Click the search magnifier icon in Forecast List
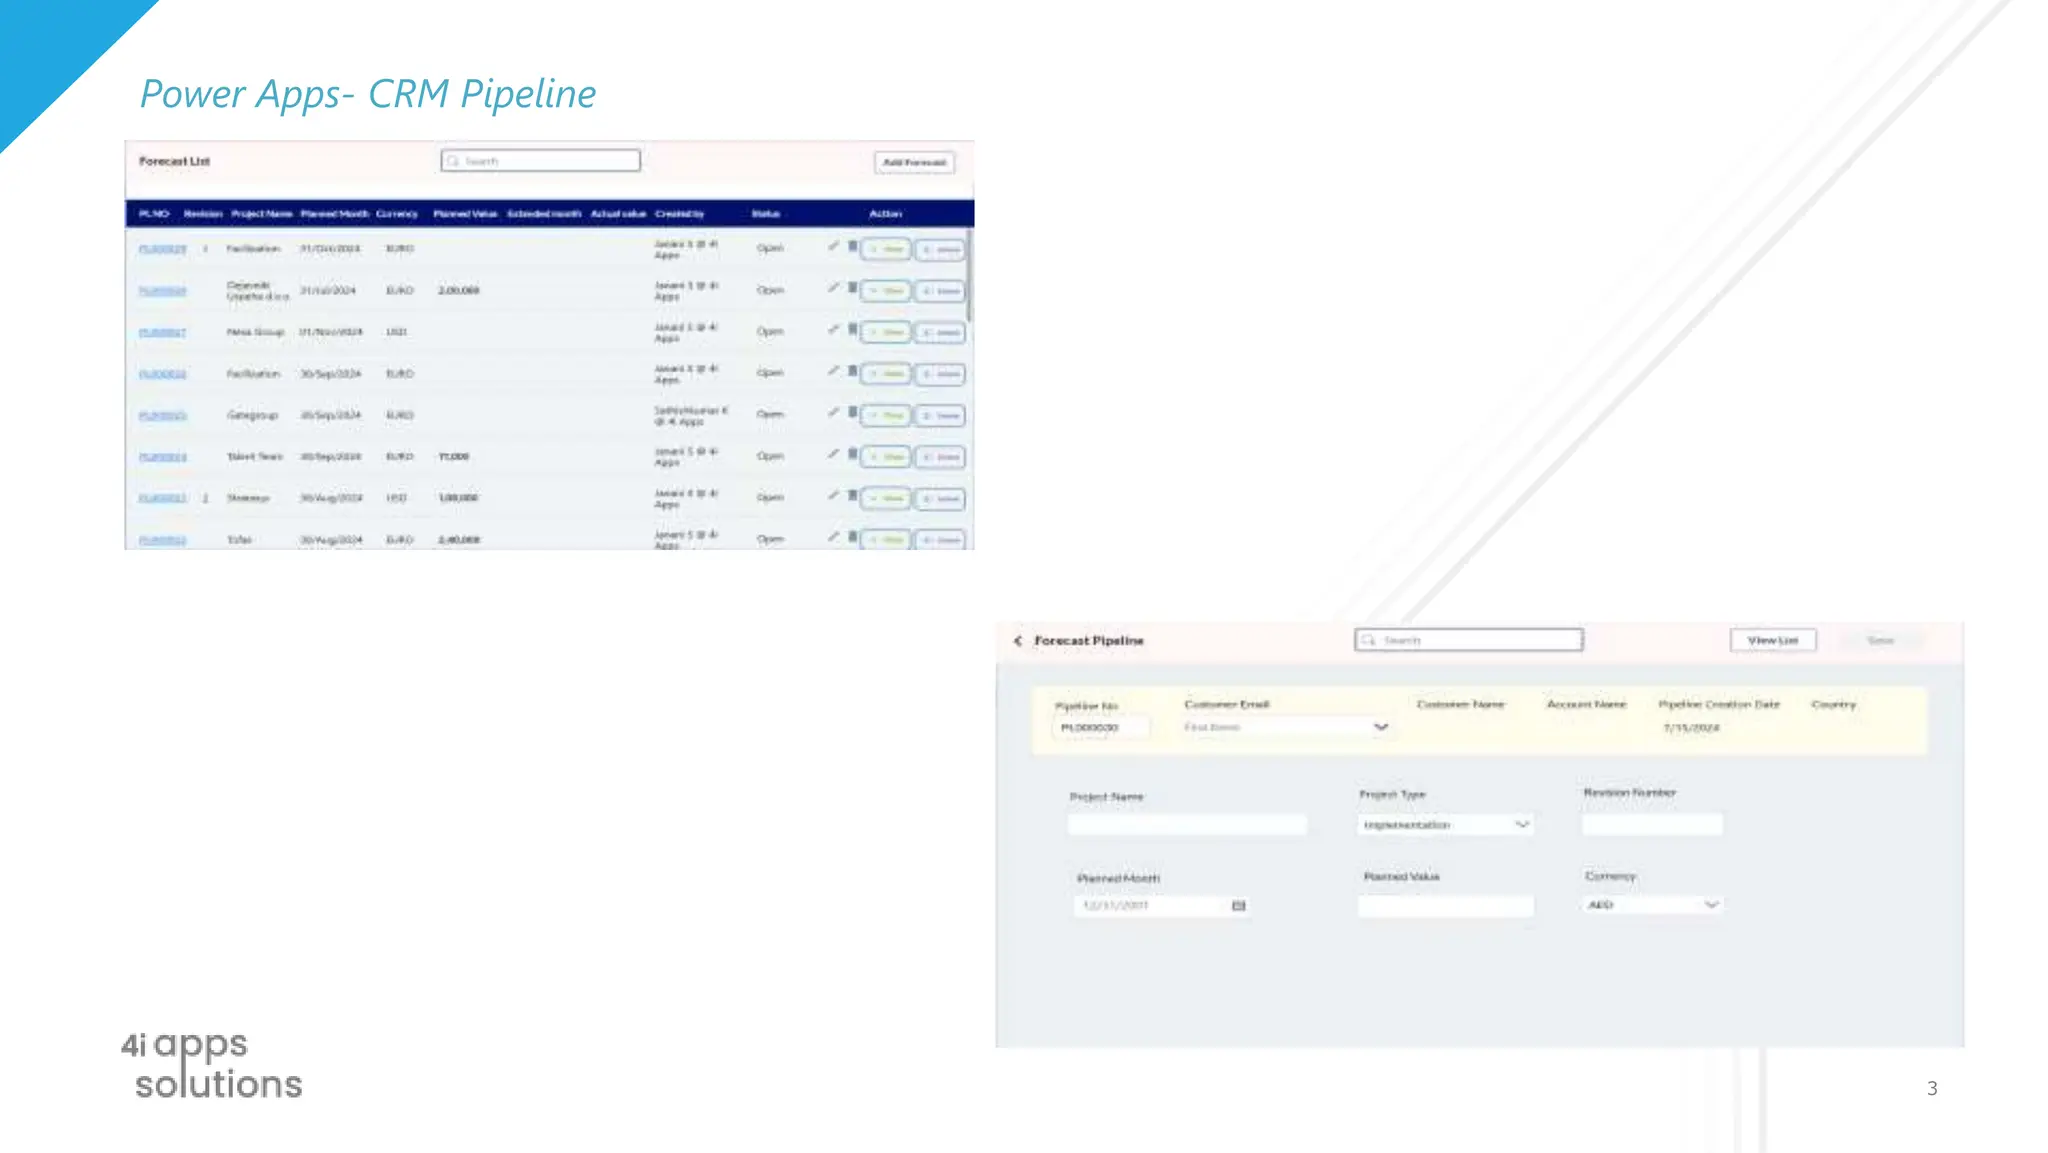This screenshot has width=2048, height=1153. pyautogui.click(x=453, y=161)
